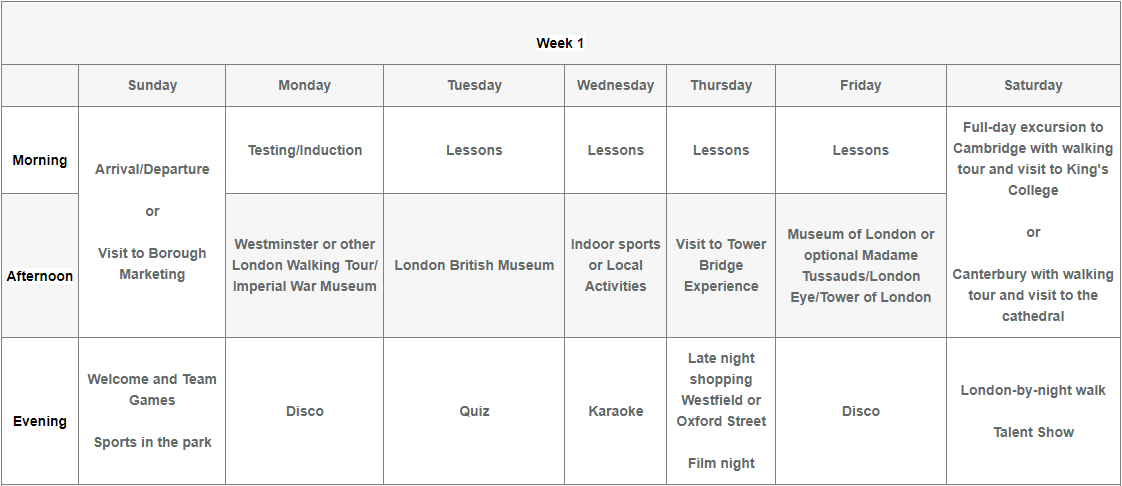Viewport: 1122px width, 486px height.
Task: Select the Thursday column header
Action: (721, 86)
